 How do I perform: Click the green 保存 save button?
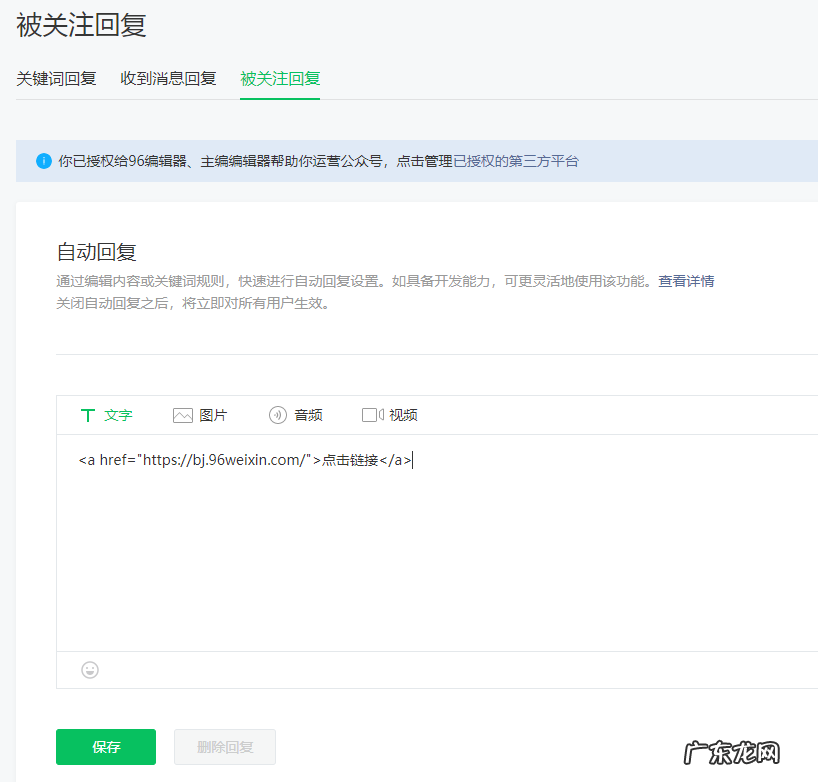tap(105, 747)
